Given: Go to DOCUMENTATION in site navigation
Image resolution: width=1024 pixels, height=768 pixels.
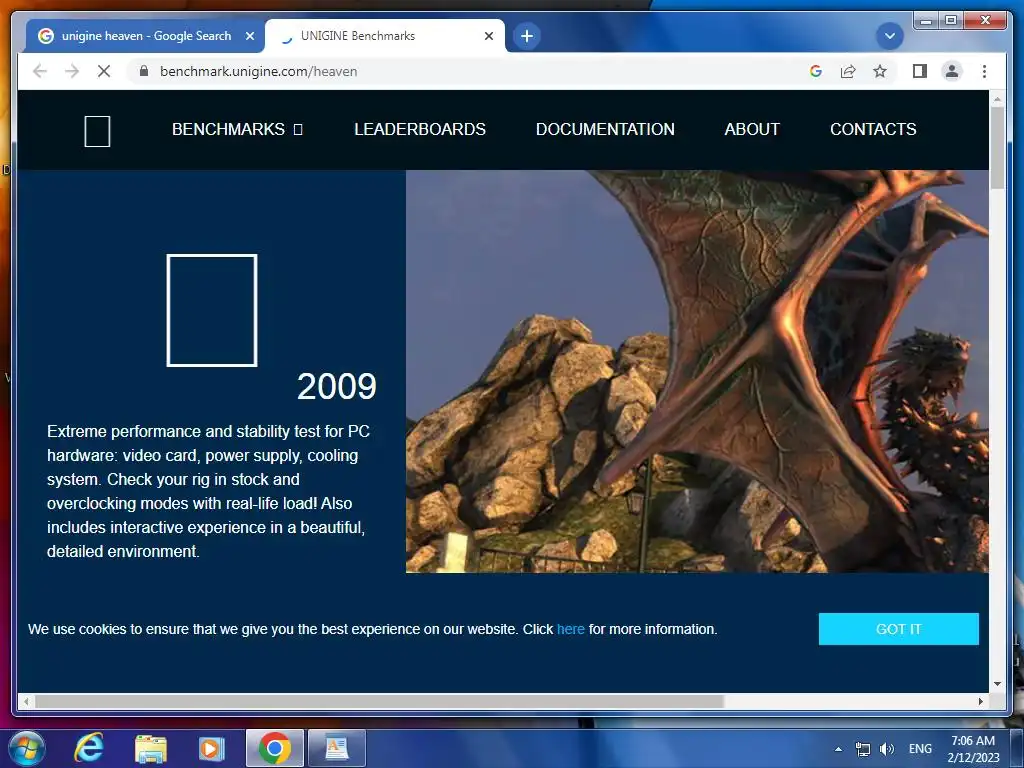Looking at the screenshot, I should pyautogui.click(x=605, y=129).
